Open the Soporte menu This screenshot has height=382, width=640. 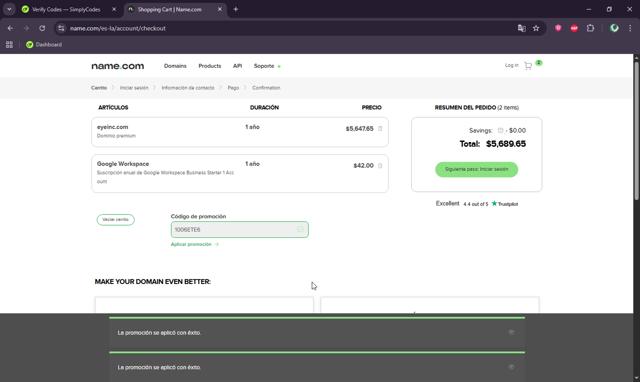click(264, 66)
